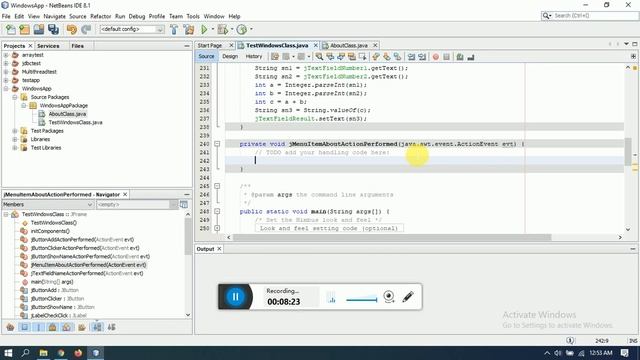Click the Debug Project toolbar icon
The height and width of the screenshot is (360, 640).
222,29
